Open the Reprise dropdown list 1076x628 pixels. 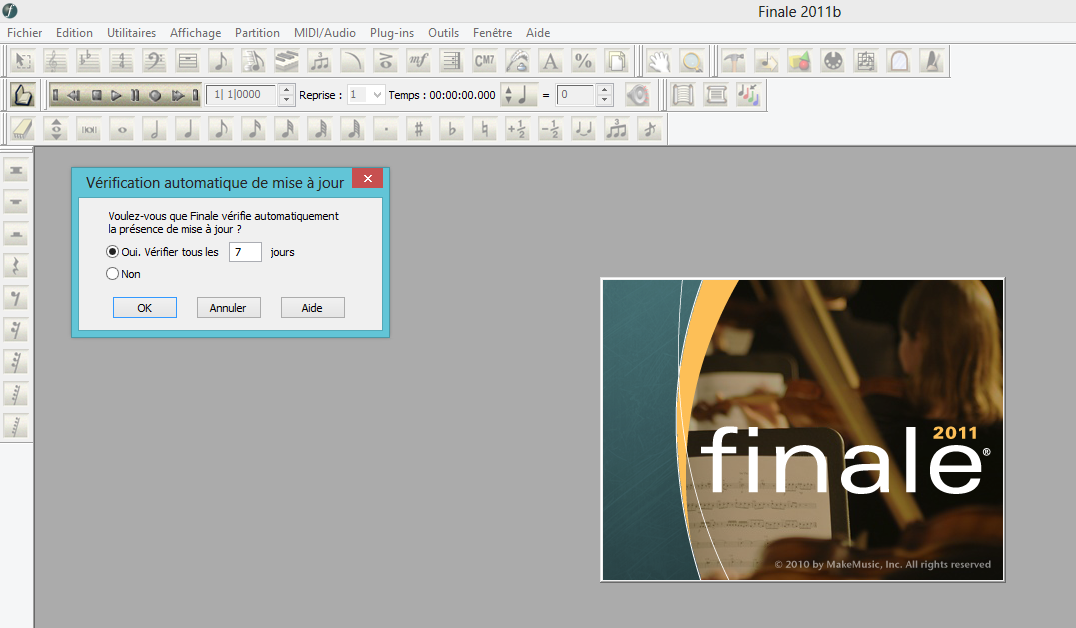376,95
